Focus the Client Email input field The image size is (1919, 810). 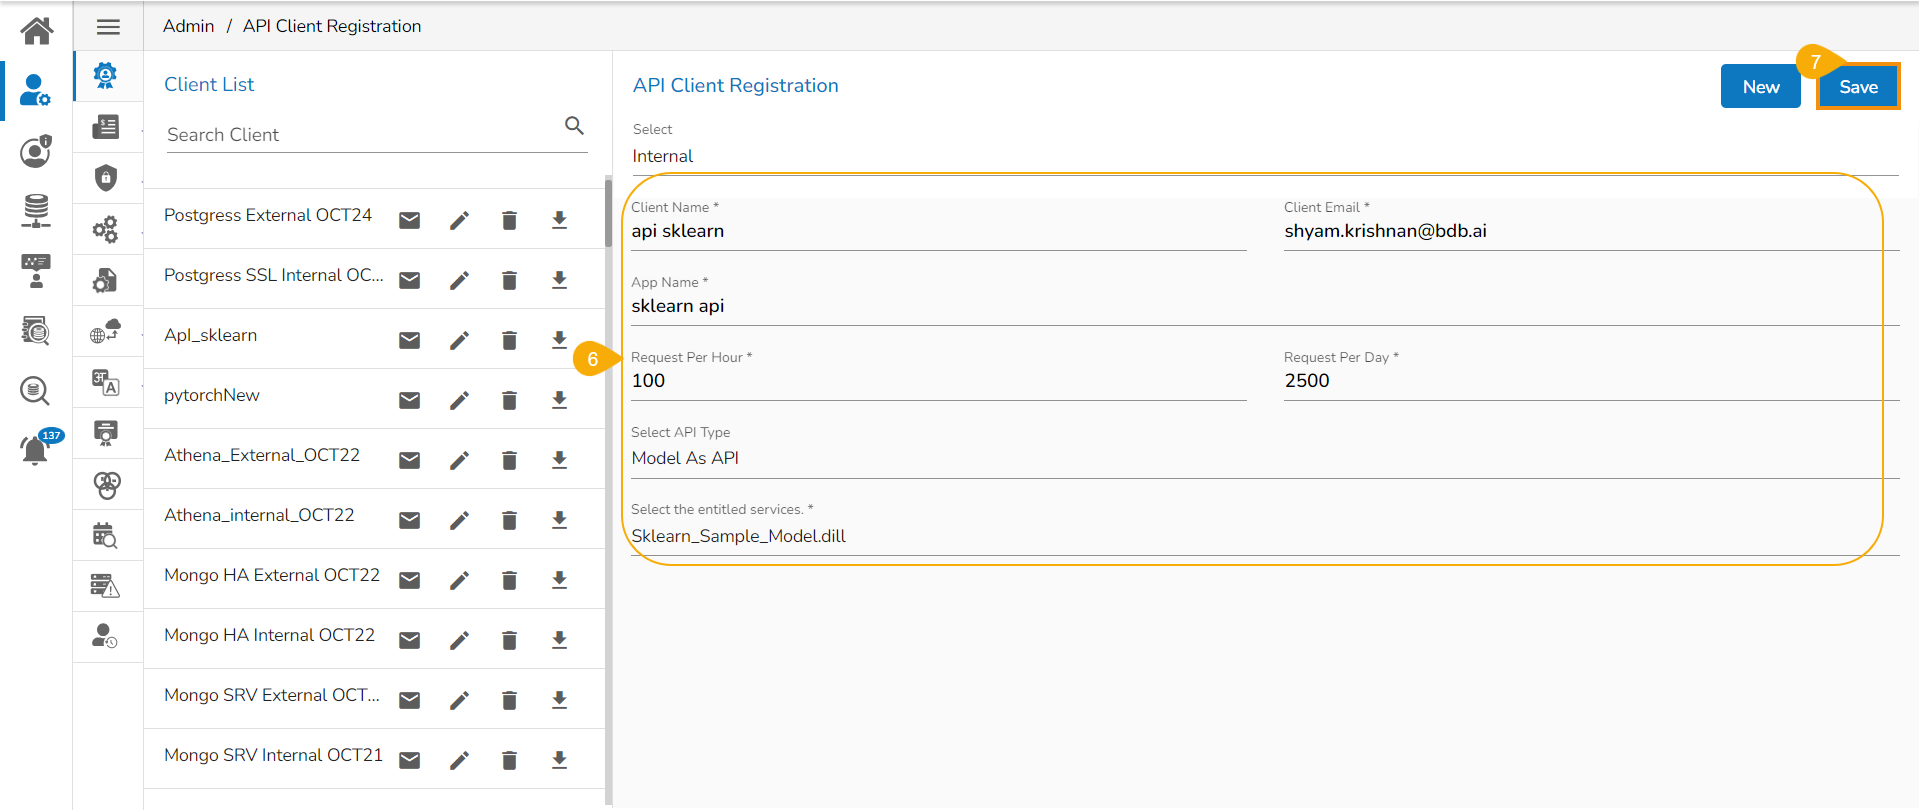1590,232
